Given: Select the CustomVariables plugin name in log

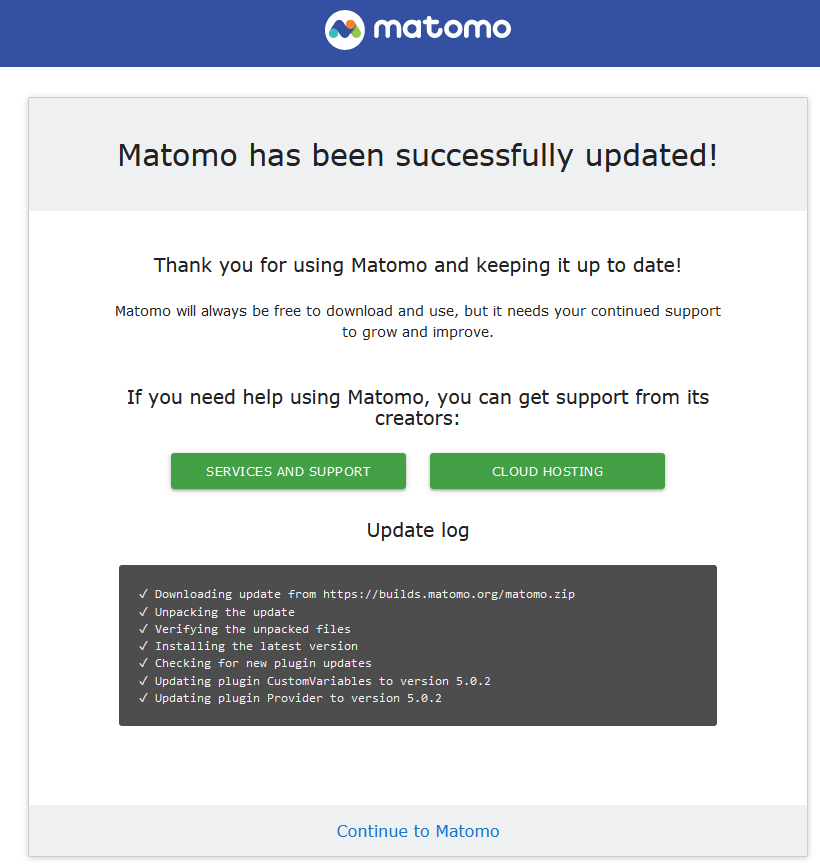Looking at the screenshot, I should tap(318, 681).
